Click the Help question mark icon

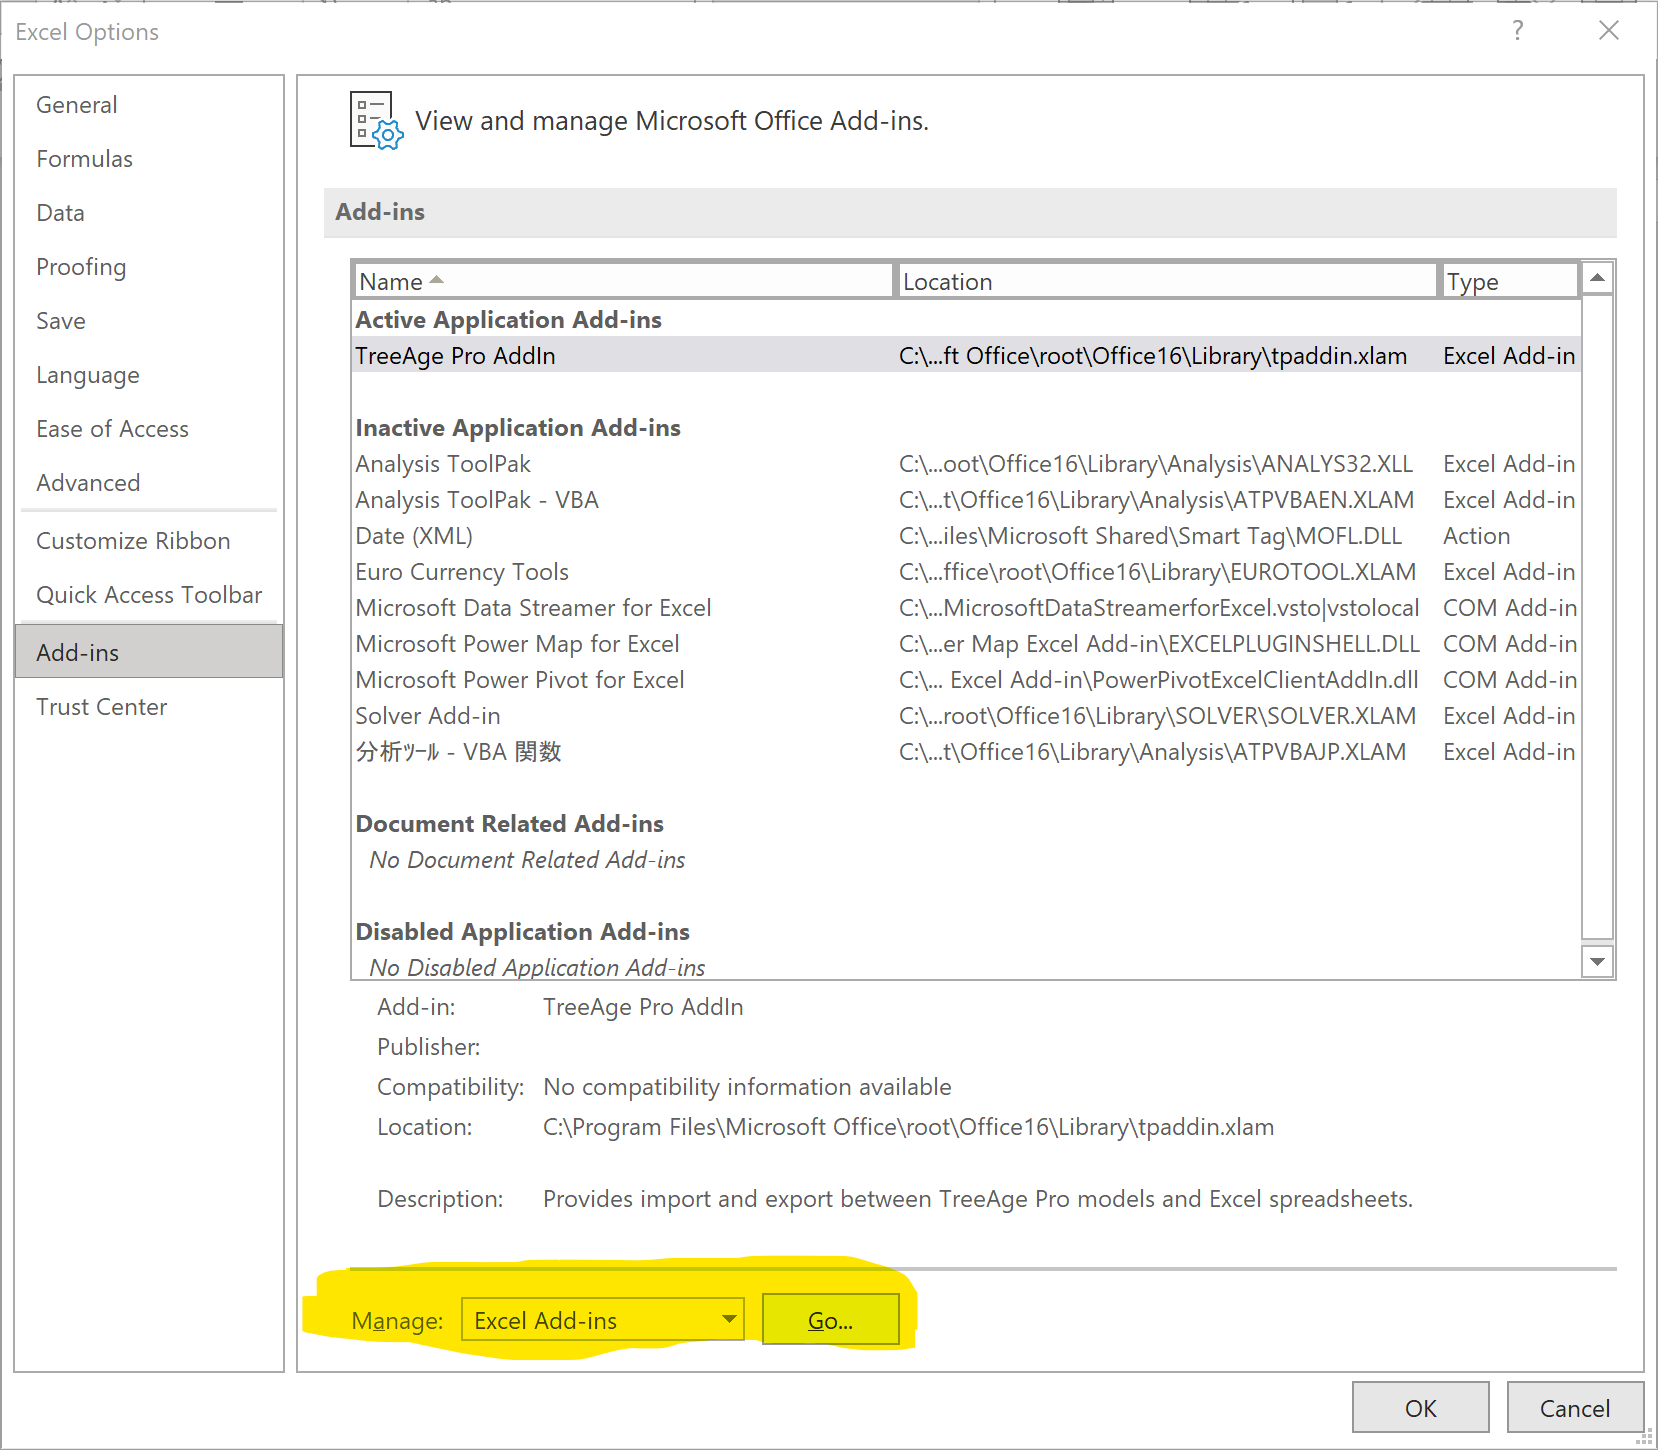[1517, 31]
